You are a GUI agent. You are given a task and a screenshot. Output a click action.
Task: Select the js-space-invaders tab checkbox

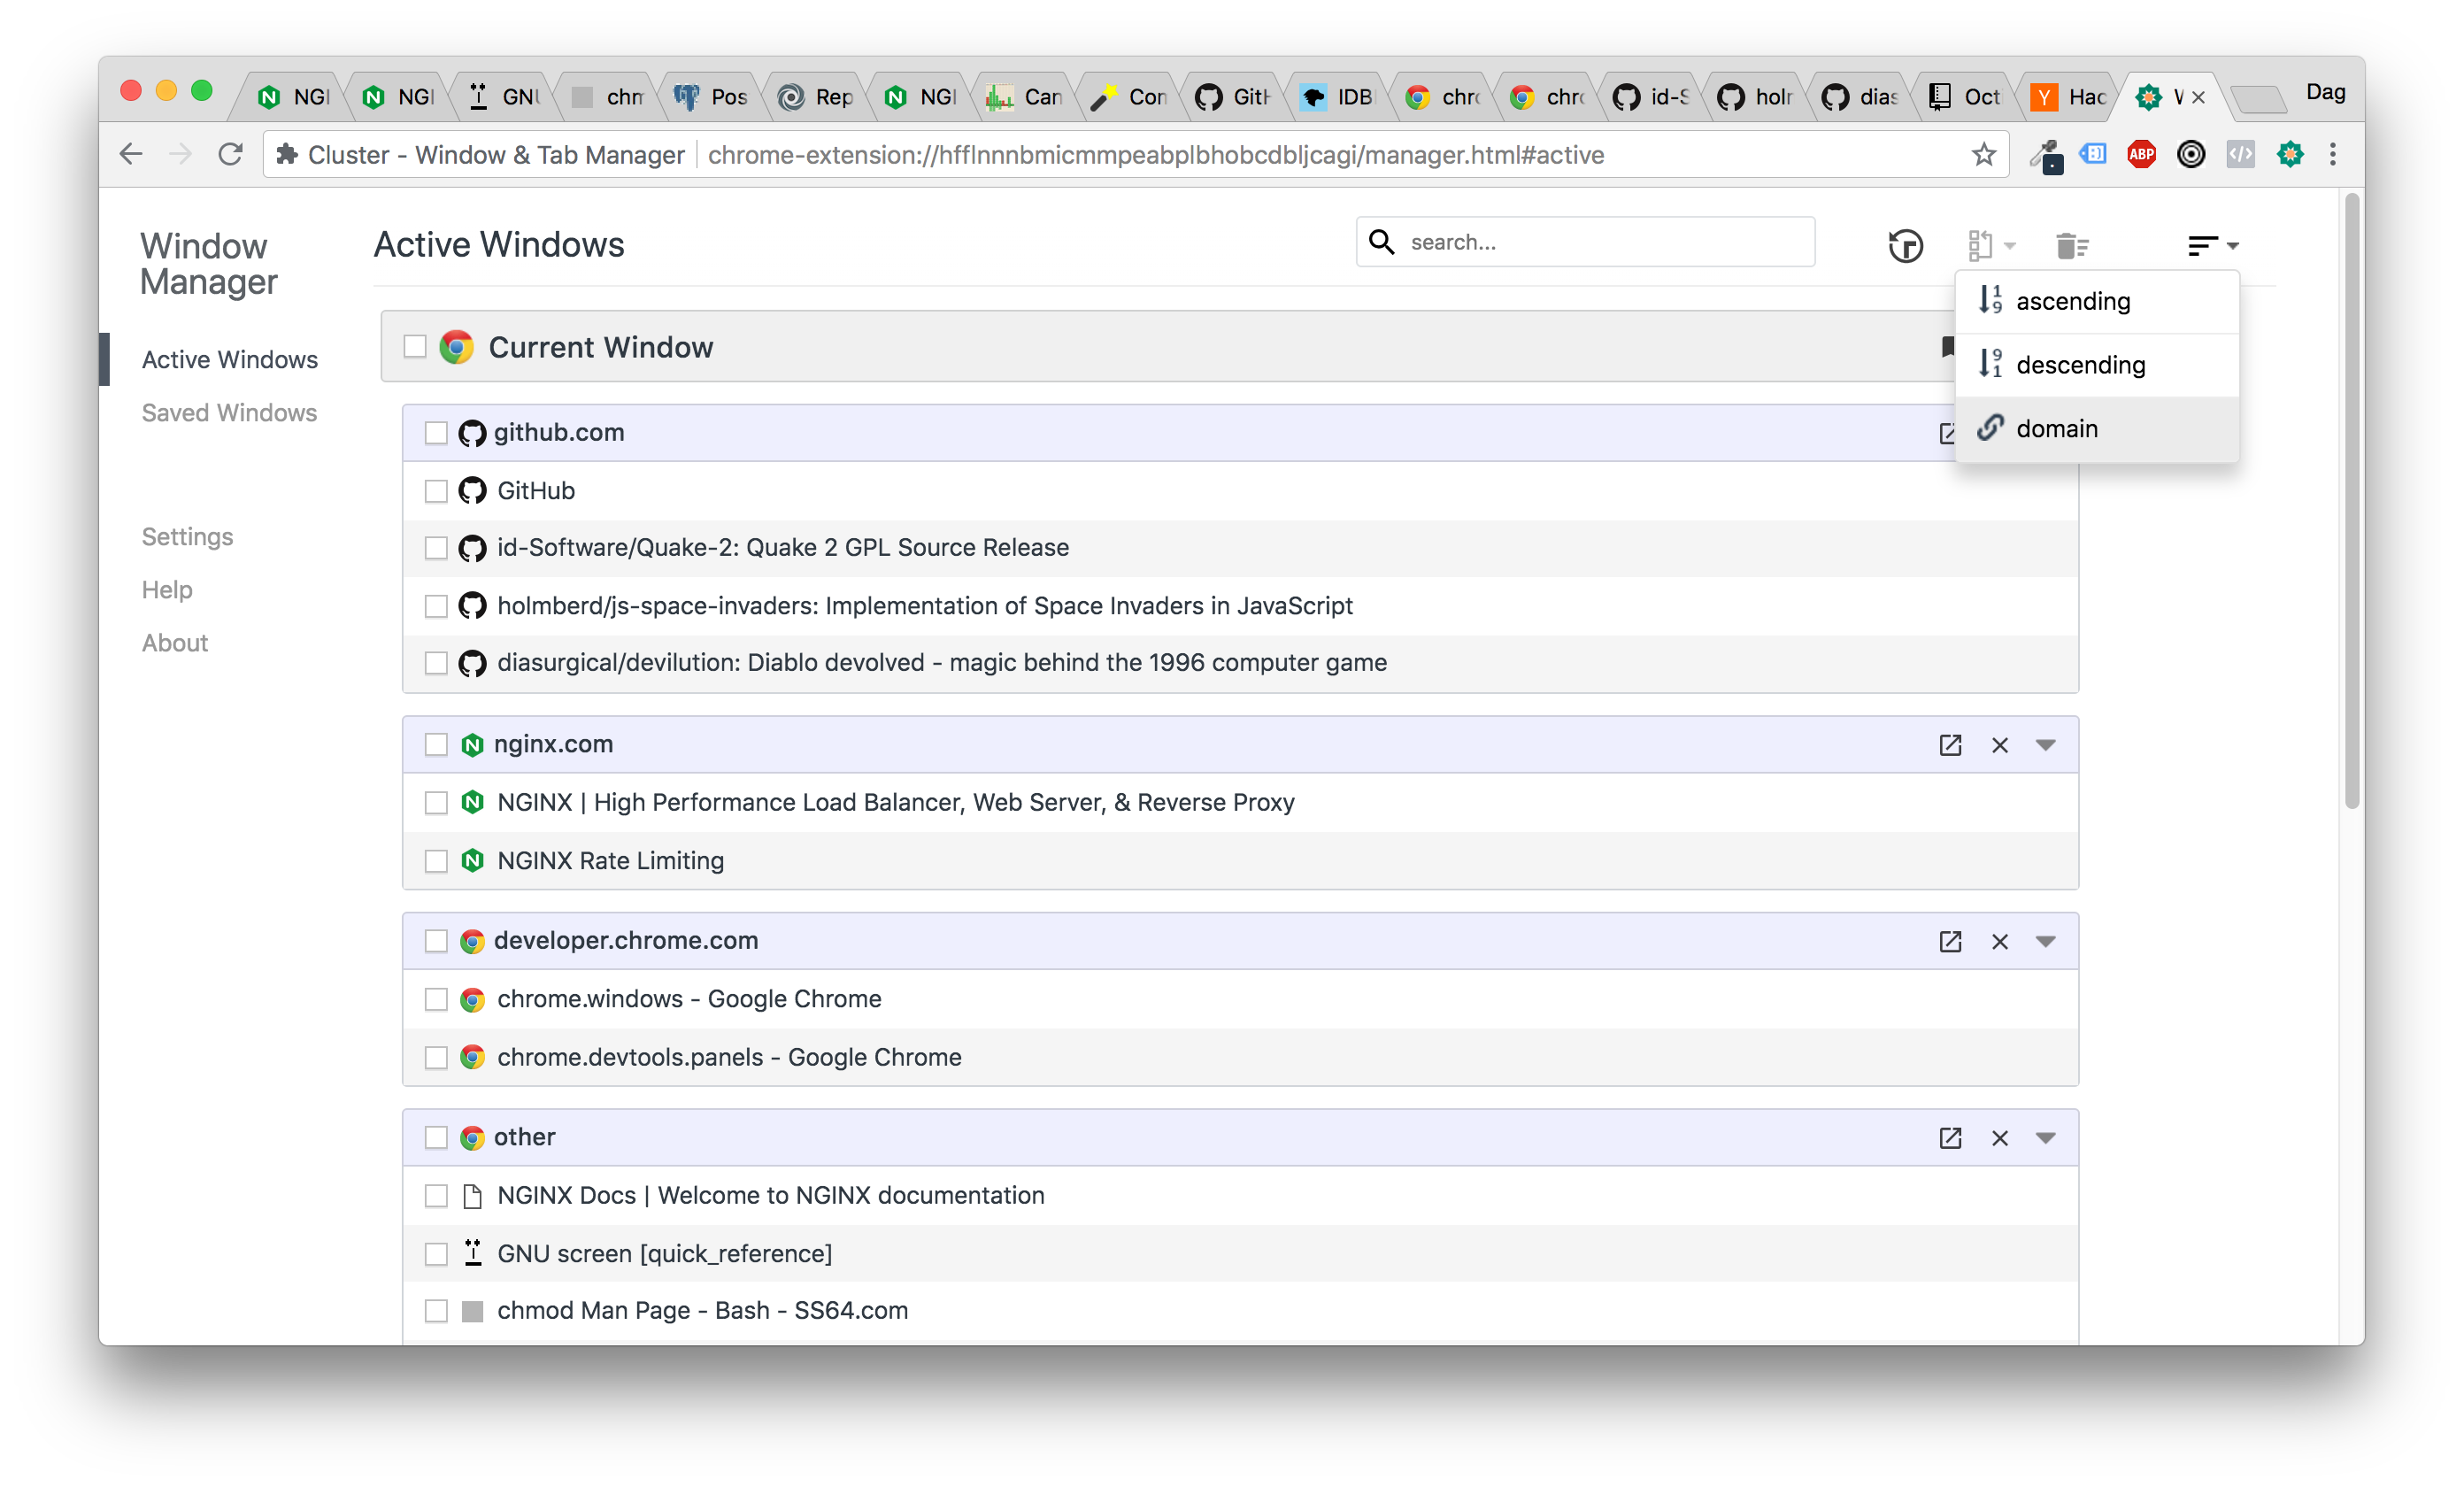click(x=436, y=605)
